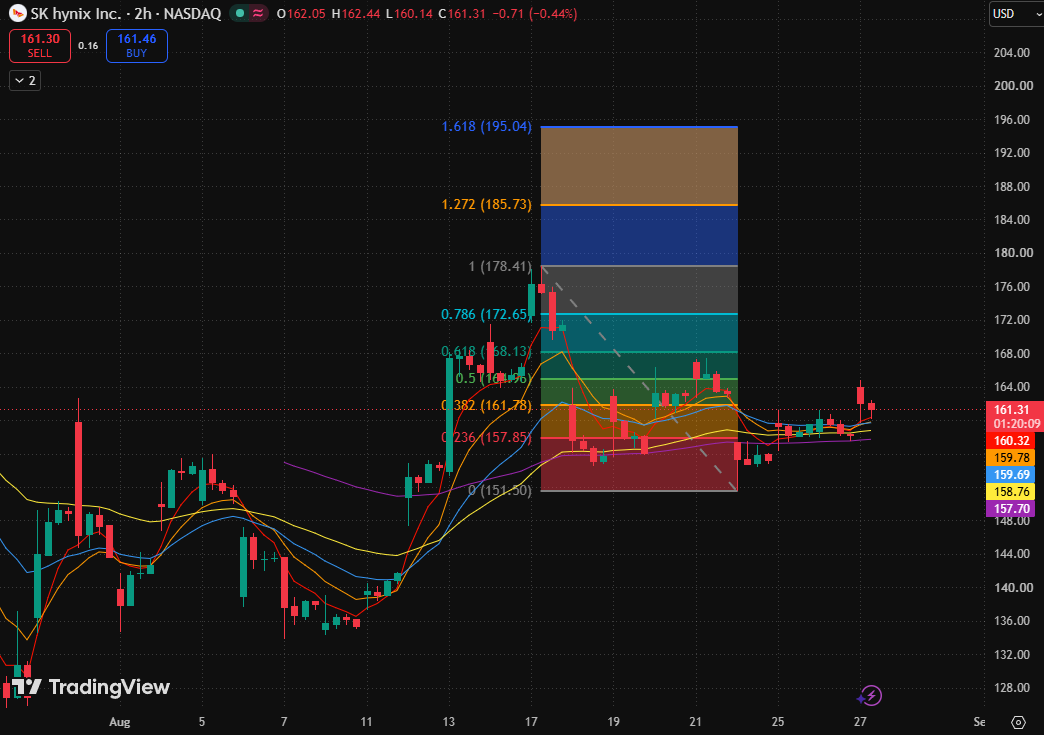
Task: Select the 1.272 (185.73) Fibonacci label
Action: [487, 204]
